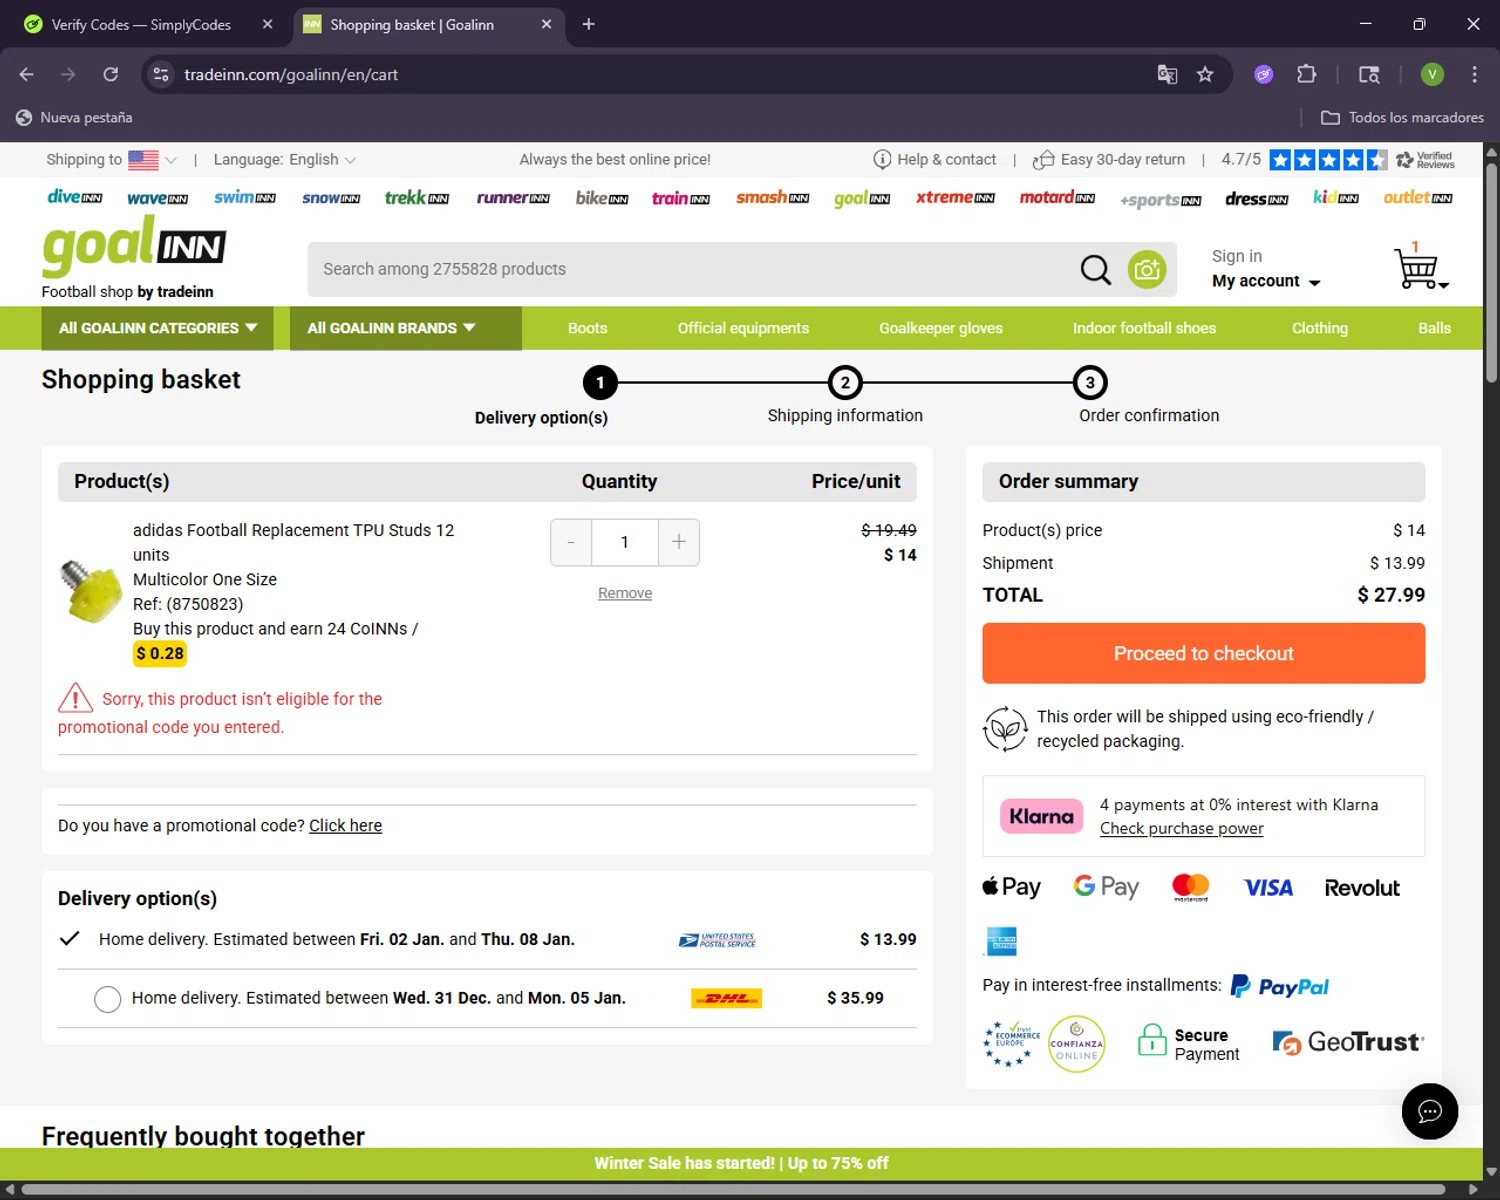Open Check purchase power Klarna link

pos(1181,828)
